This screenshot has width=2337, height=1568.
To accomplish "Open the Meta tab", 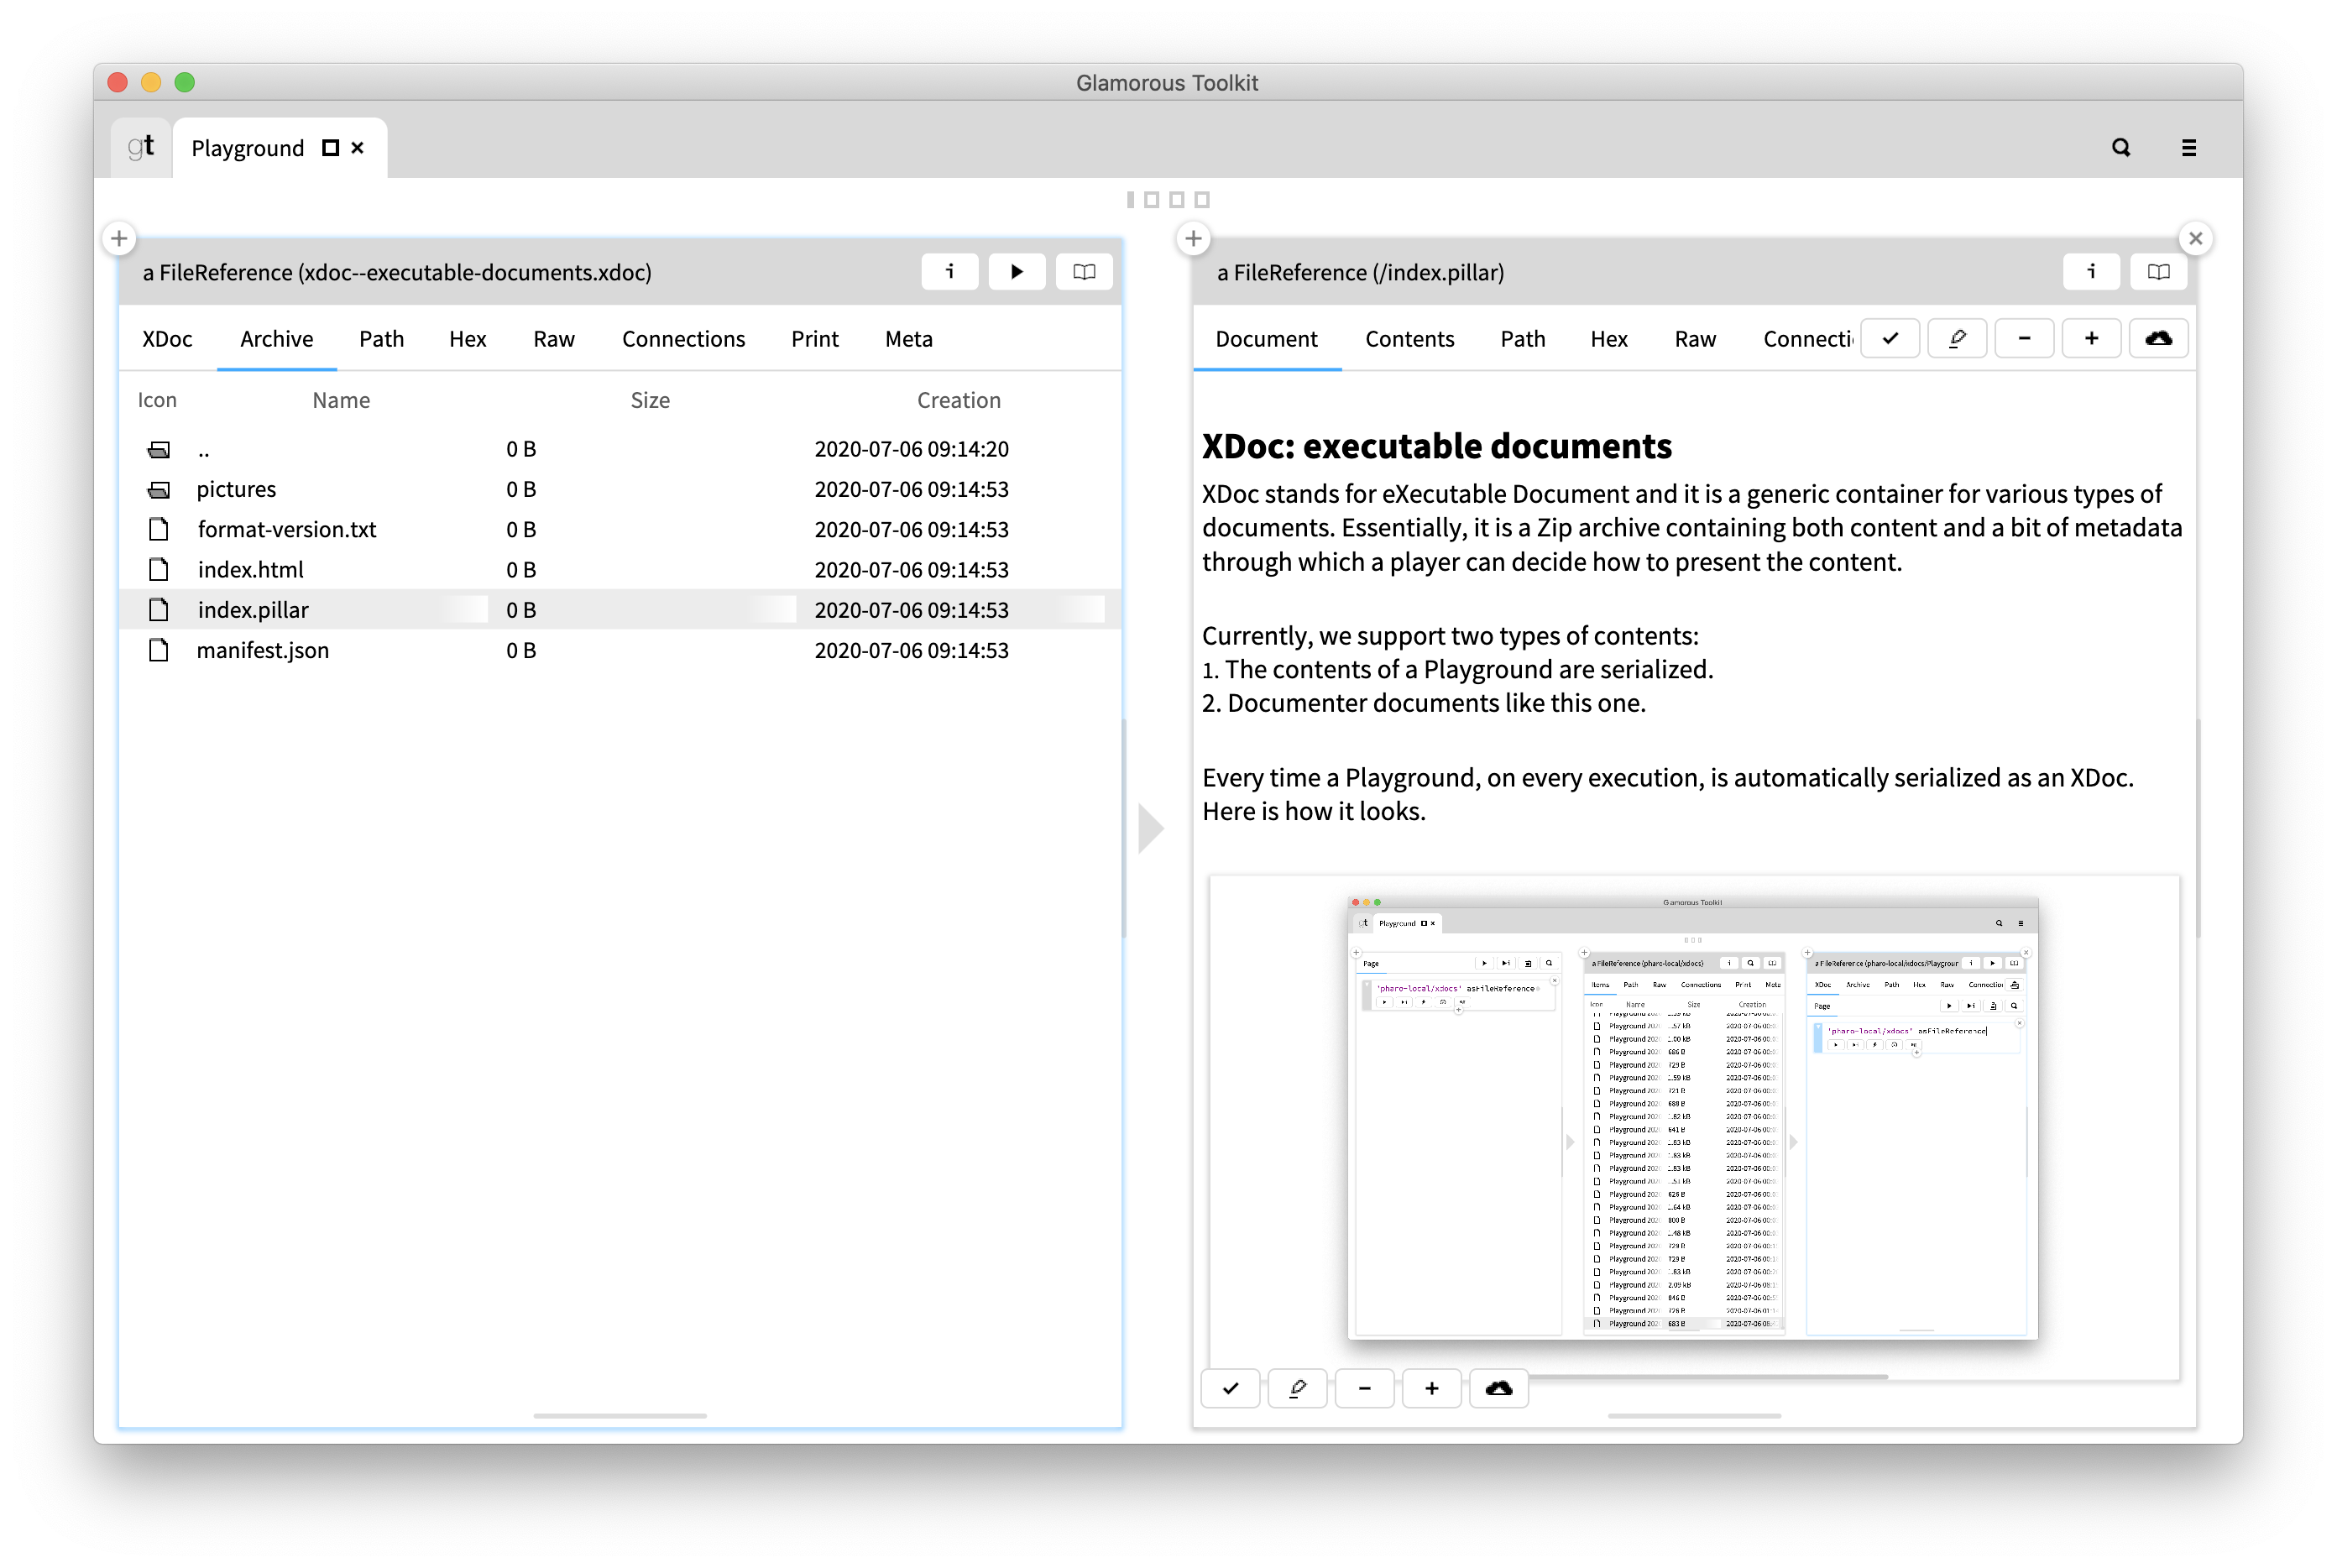I will [x=908, y=339].
